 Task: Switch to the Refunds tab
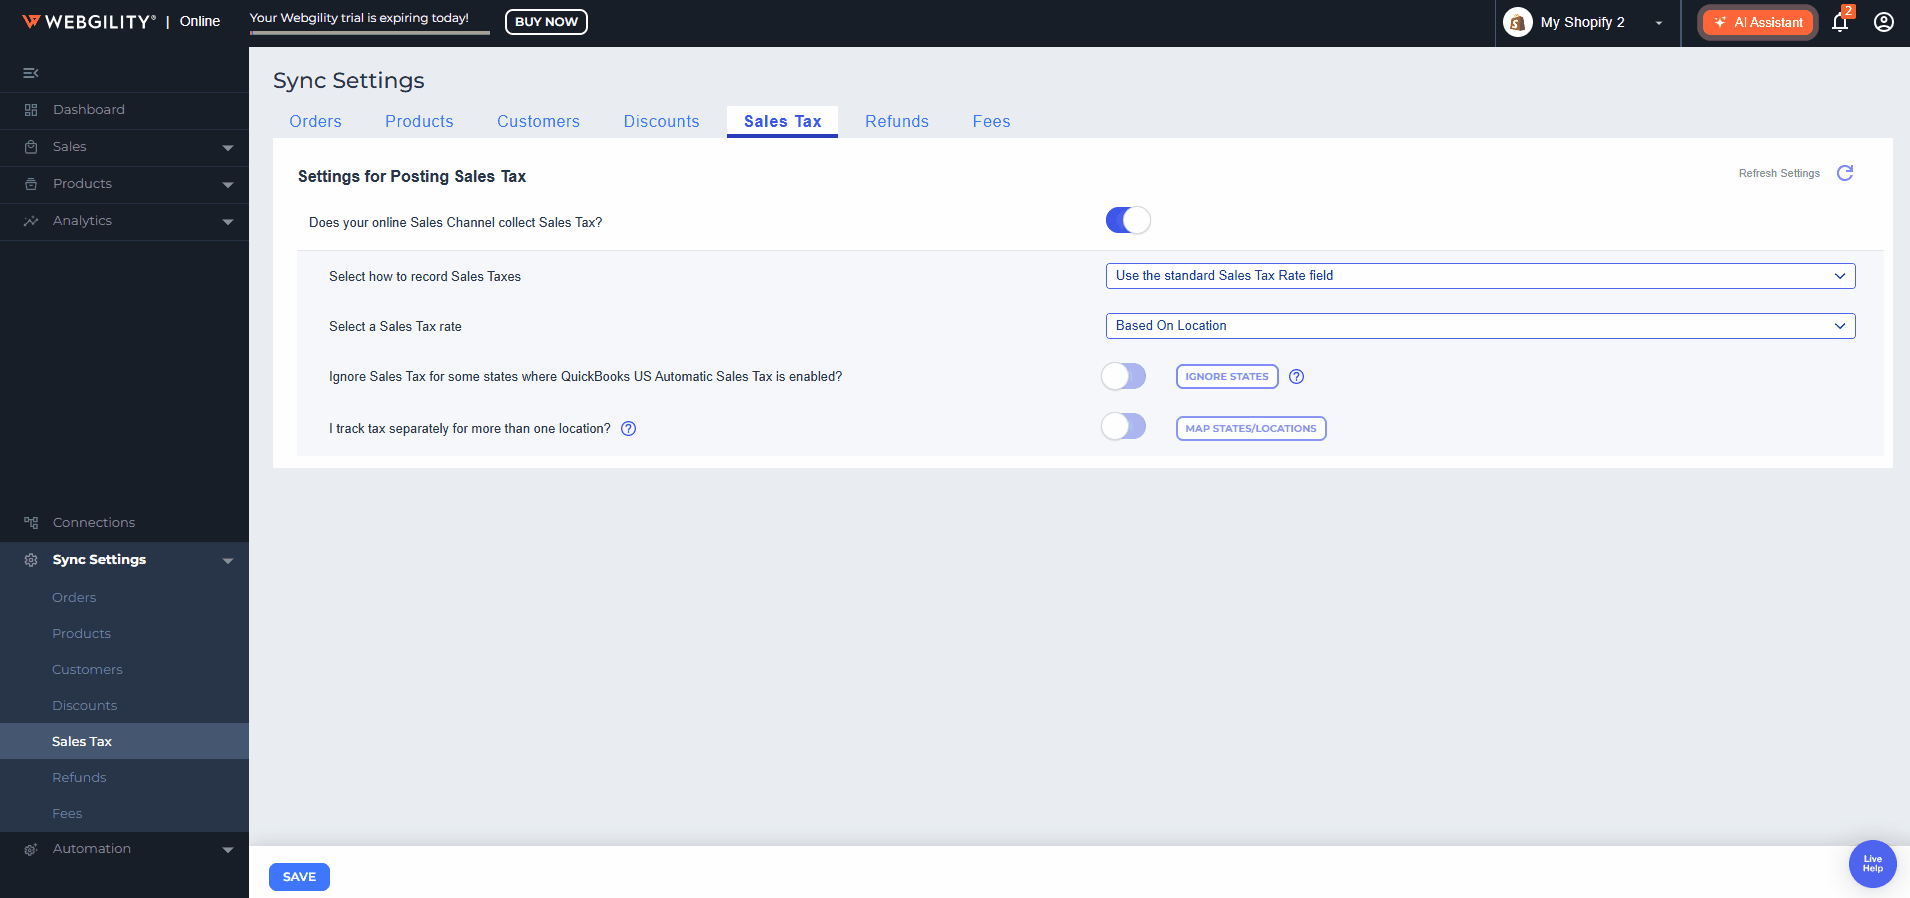[x=897, y=121]
